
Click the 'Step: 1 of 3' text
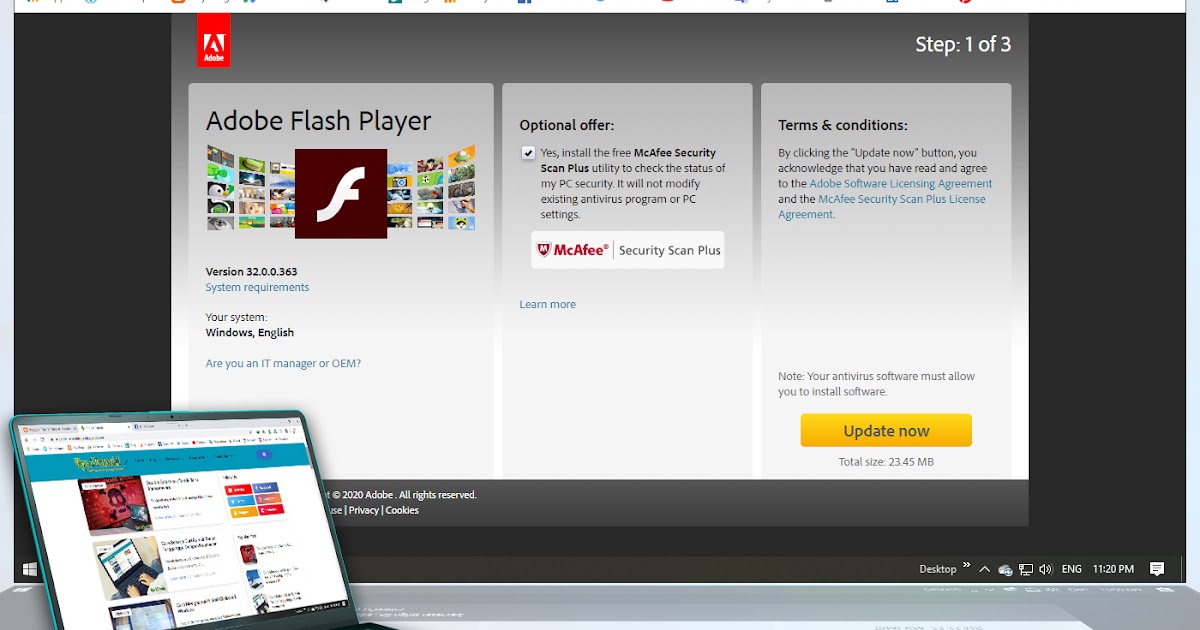click(x=963, y=44)
